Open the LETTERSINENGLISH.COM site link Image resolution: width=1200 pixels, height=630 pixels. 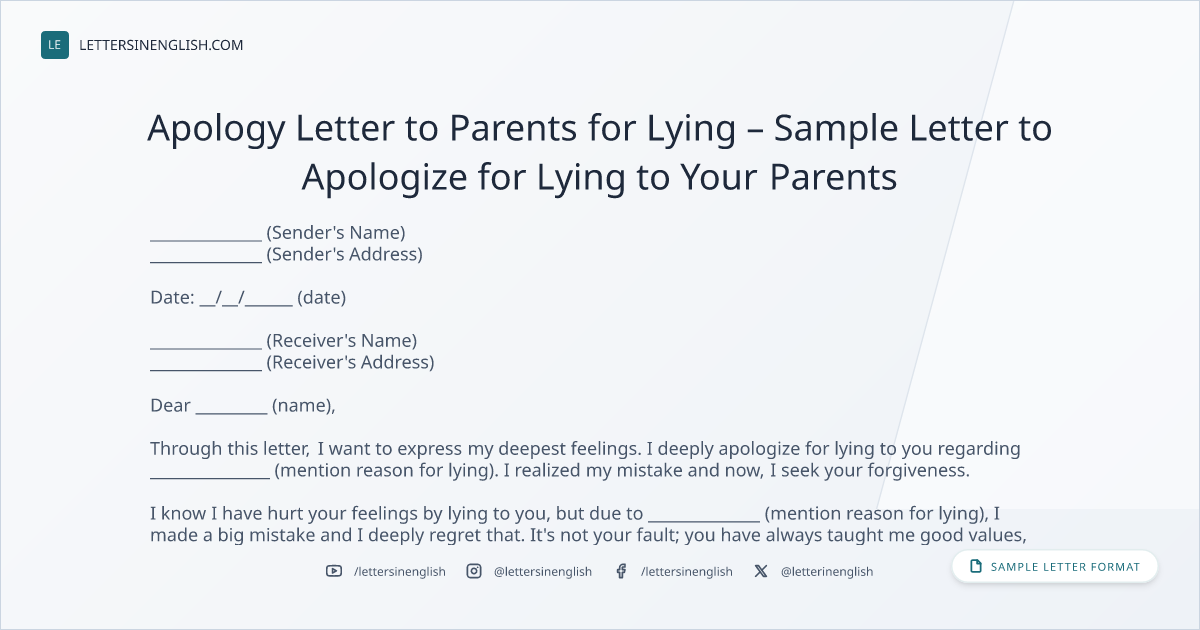pos(161,45)
